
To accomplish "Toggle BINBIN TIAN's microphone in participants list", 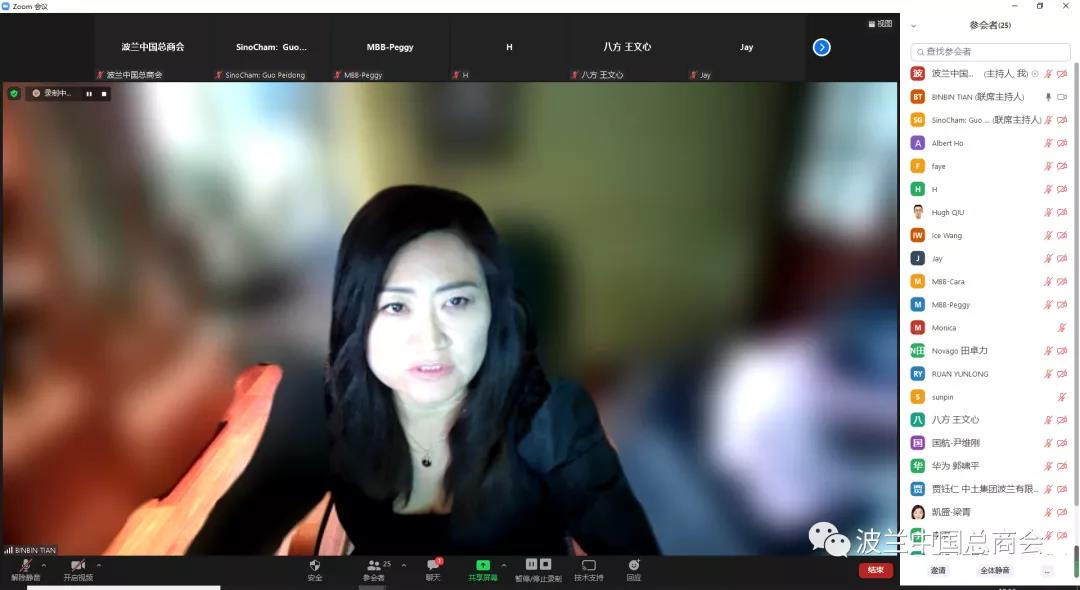I will coord(1048,97).
